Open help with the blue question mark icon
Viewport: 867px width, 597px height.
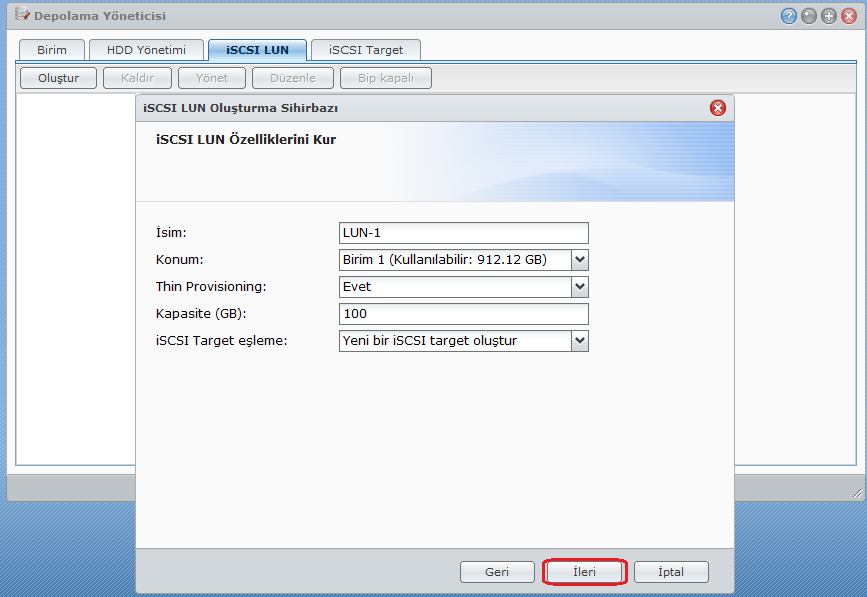(x=789, y=16)
